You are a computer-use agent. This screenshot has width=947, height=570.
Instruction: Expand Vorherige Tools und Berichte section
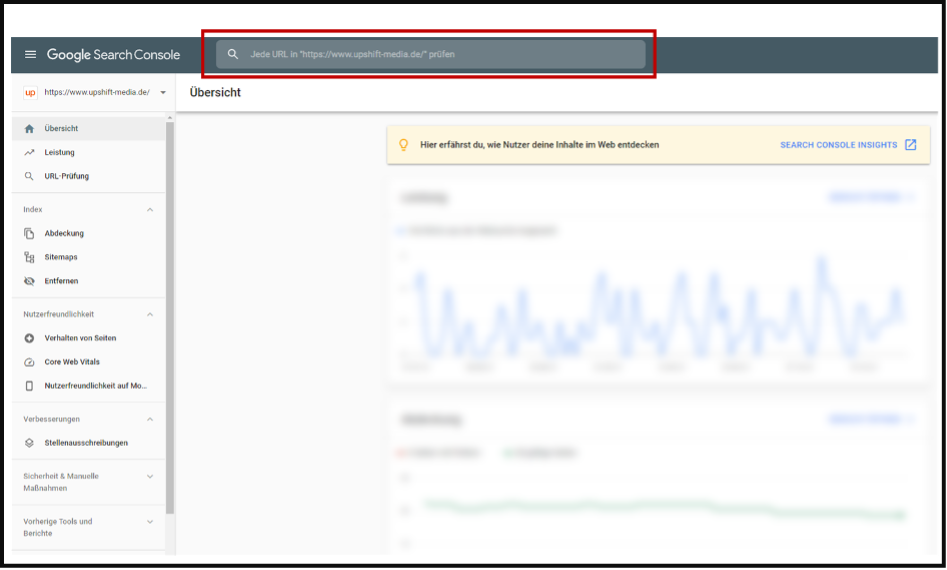[x=150, y=522]
